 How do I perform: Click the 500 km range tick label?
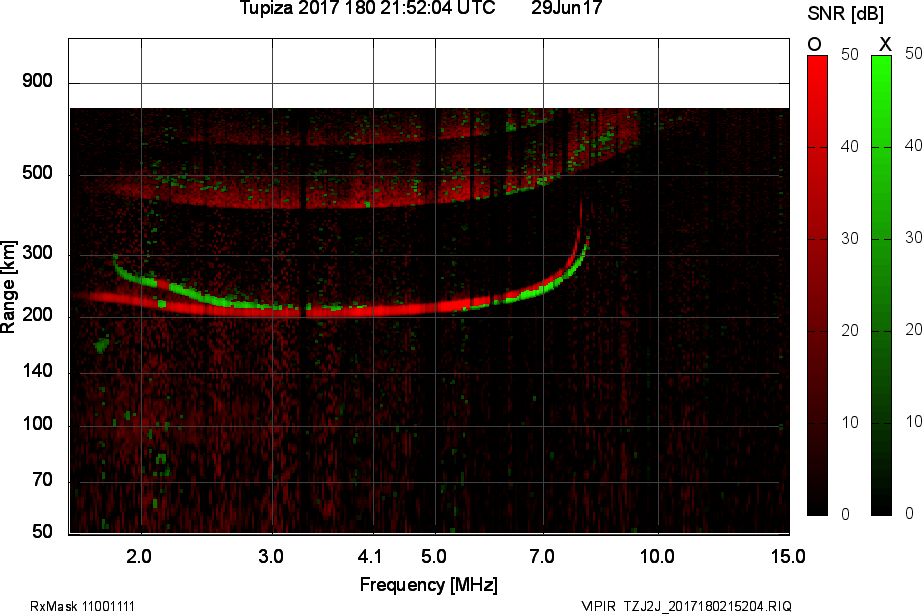tap(37, 173)
